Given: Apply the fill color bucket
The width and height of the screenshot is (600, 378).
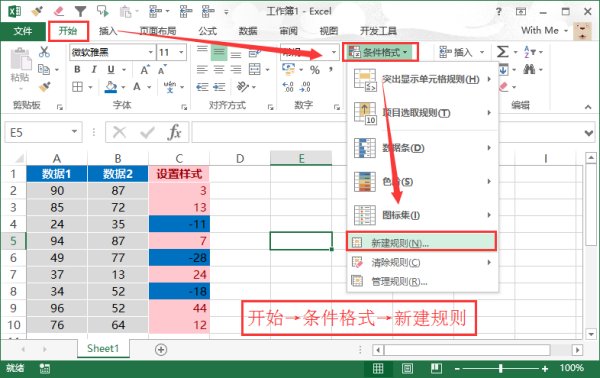Looking at the screenshot, I should point(111,87).
